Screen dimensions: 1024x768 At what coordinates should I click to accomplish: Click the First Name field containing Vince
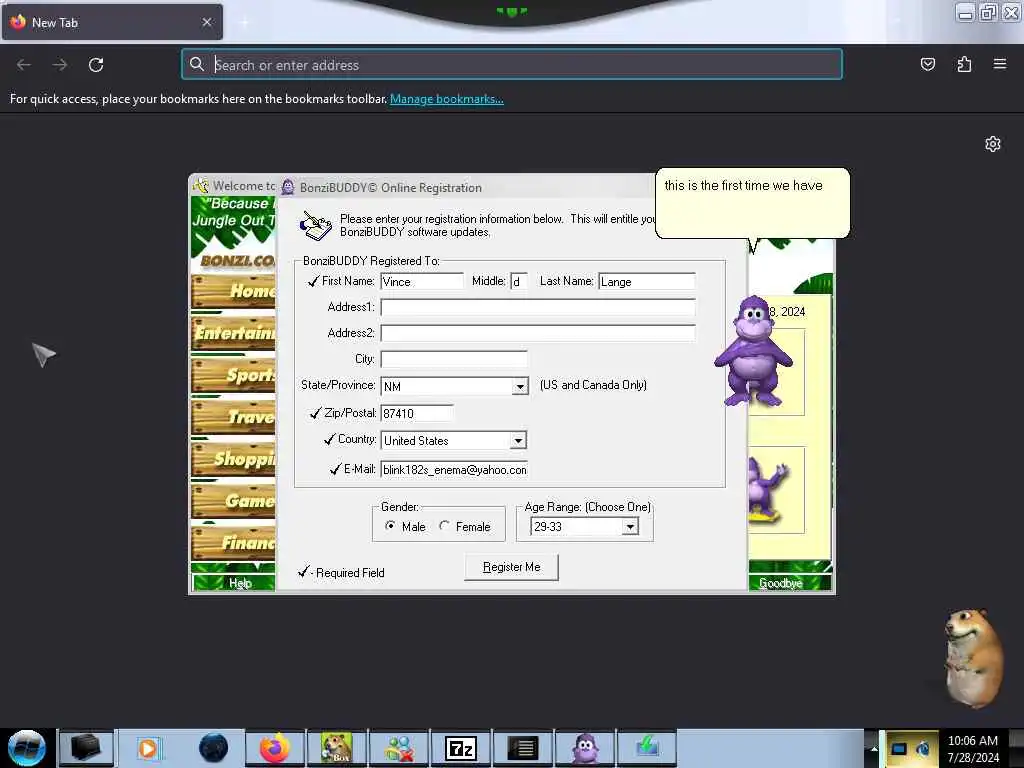tap(422, 281)
